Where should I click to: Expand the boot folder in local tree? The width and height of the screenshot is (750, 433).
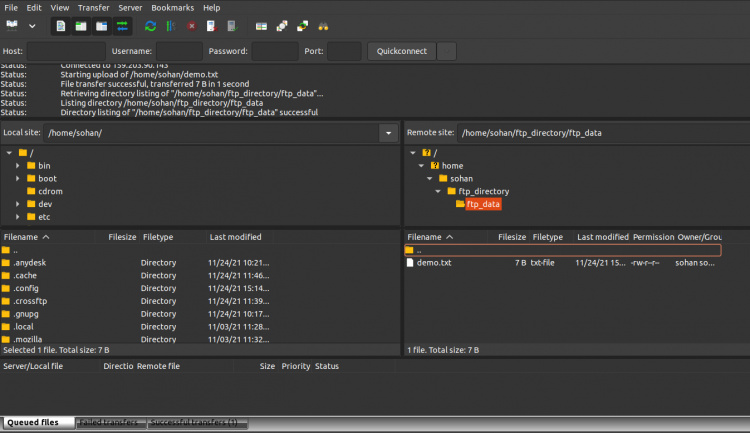tap(18, 178)
